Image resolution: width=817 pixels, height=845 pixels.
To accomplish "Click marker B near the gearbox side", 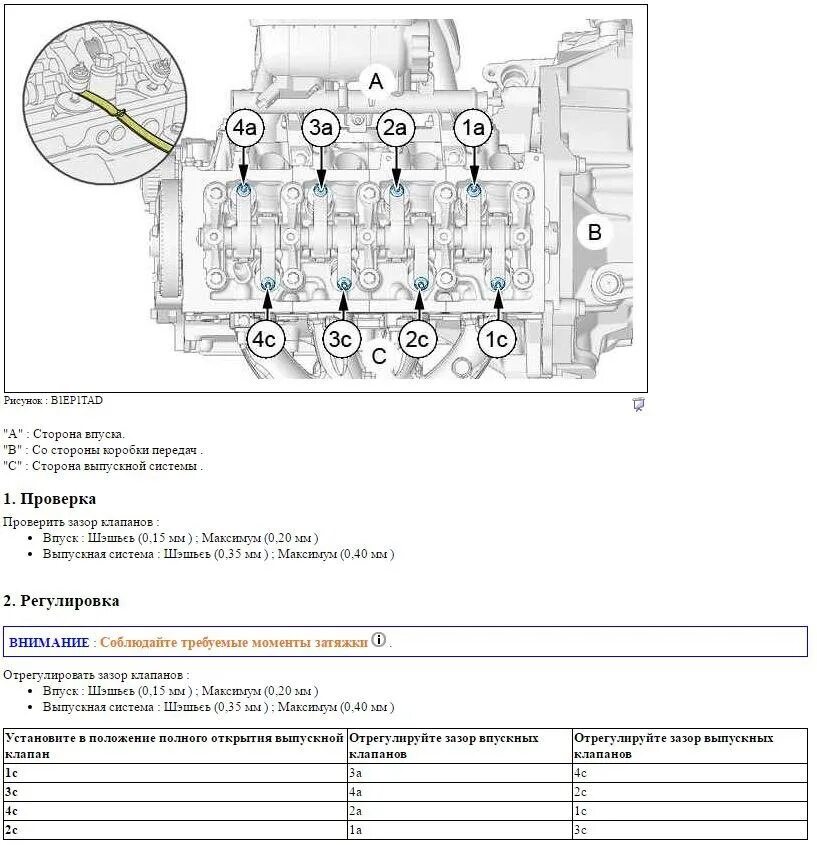I will tap(597, 233).
